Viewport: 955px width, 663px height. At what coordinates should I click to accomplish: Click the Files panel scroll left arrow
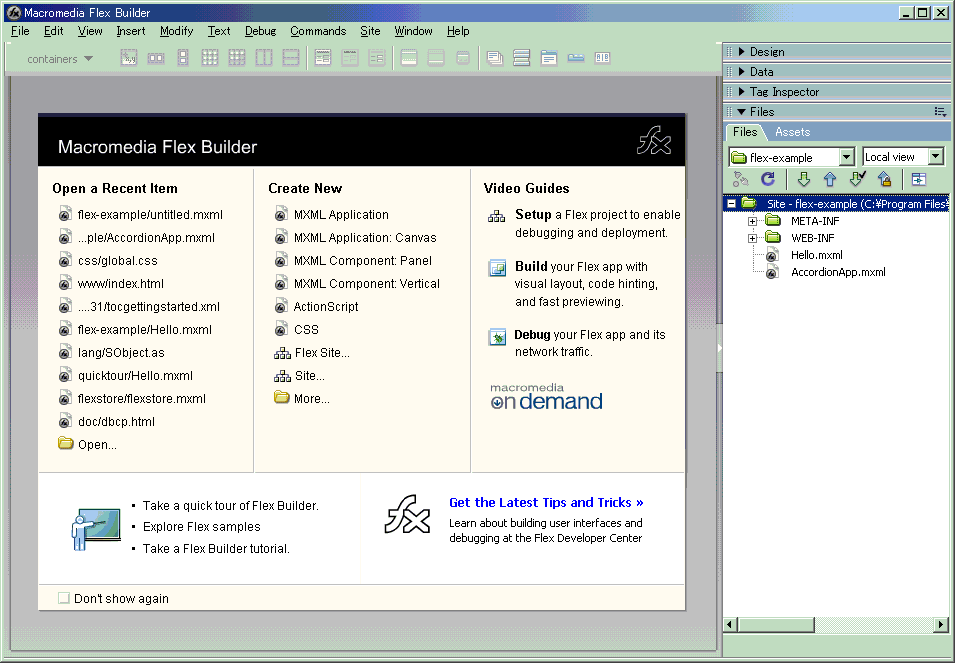pos(731,625)
